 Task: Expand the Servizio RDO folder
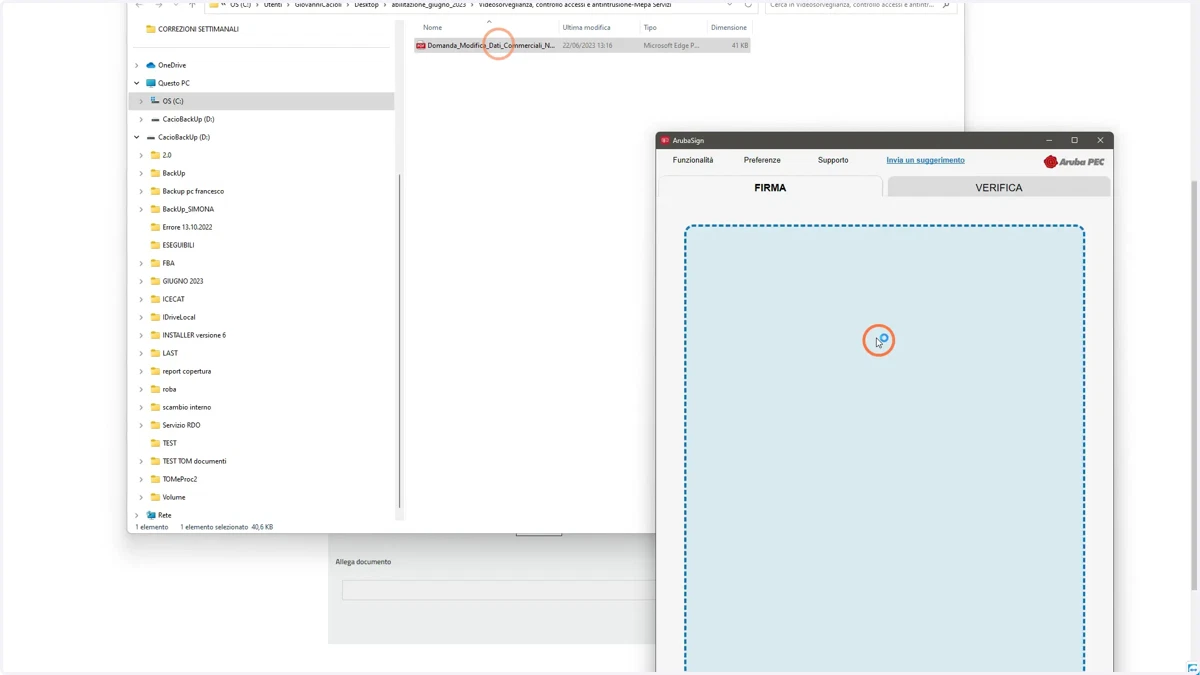pyautogui.click(x=141, y=425)
